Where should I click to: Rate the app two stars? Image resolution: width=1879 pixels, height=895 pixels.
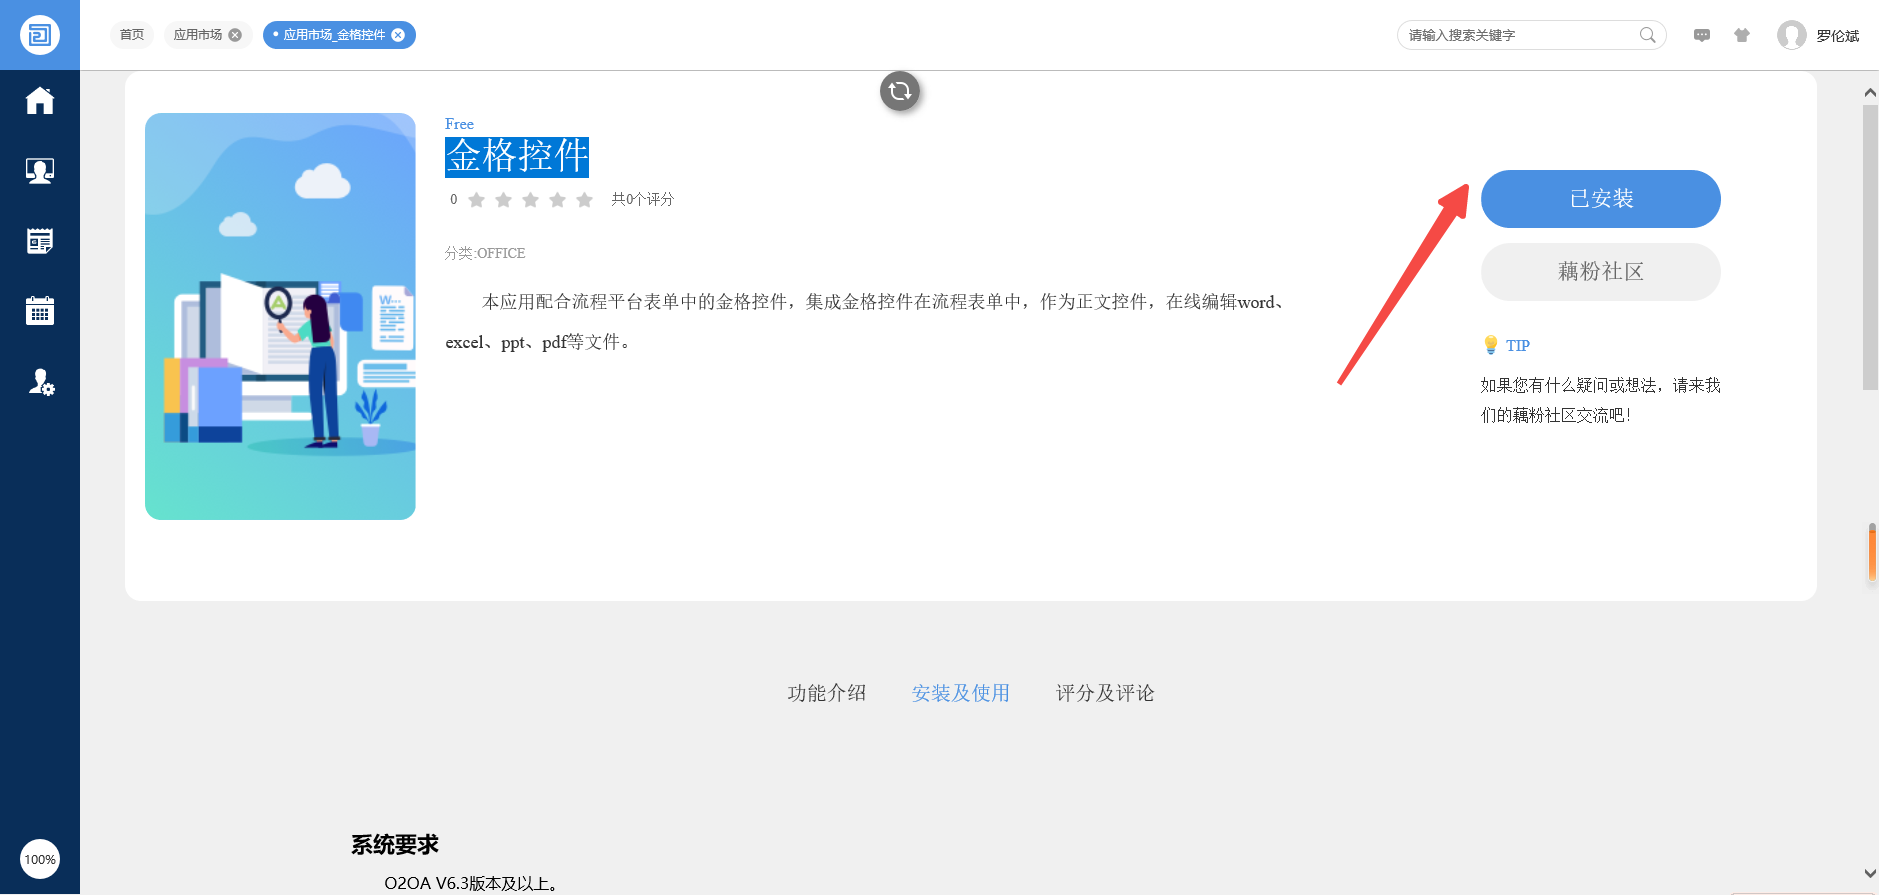(504, 200)
